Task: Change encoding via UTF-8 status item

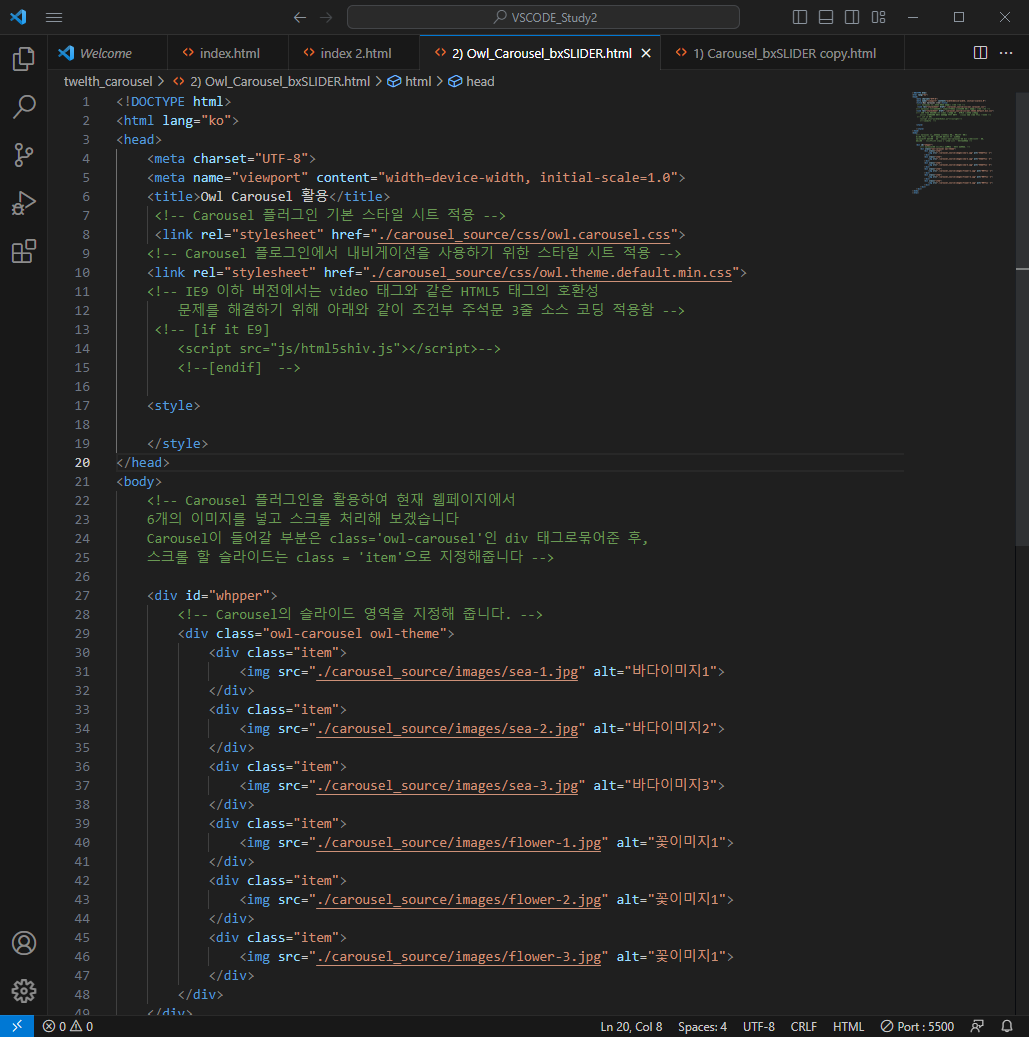Action: 759,1026
